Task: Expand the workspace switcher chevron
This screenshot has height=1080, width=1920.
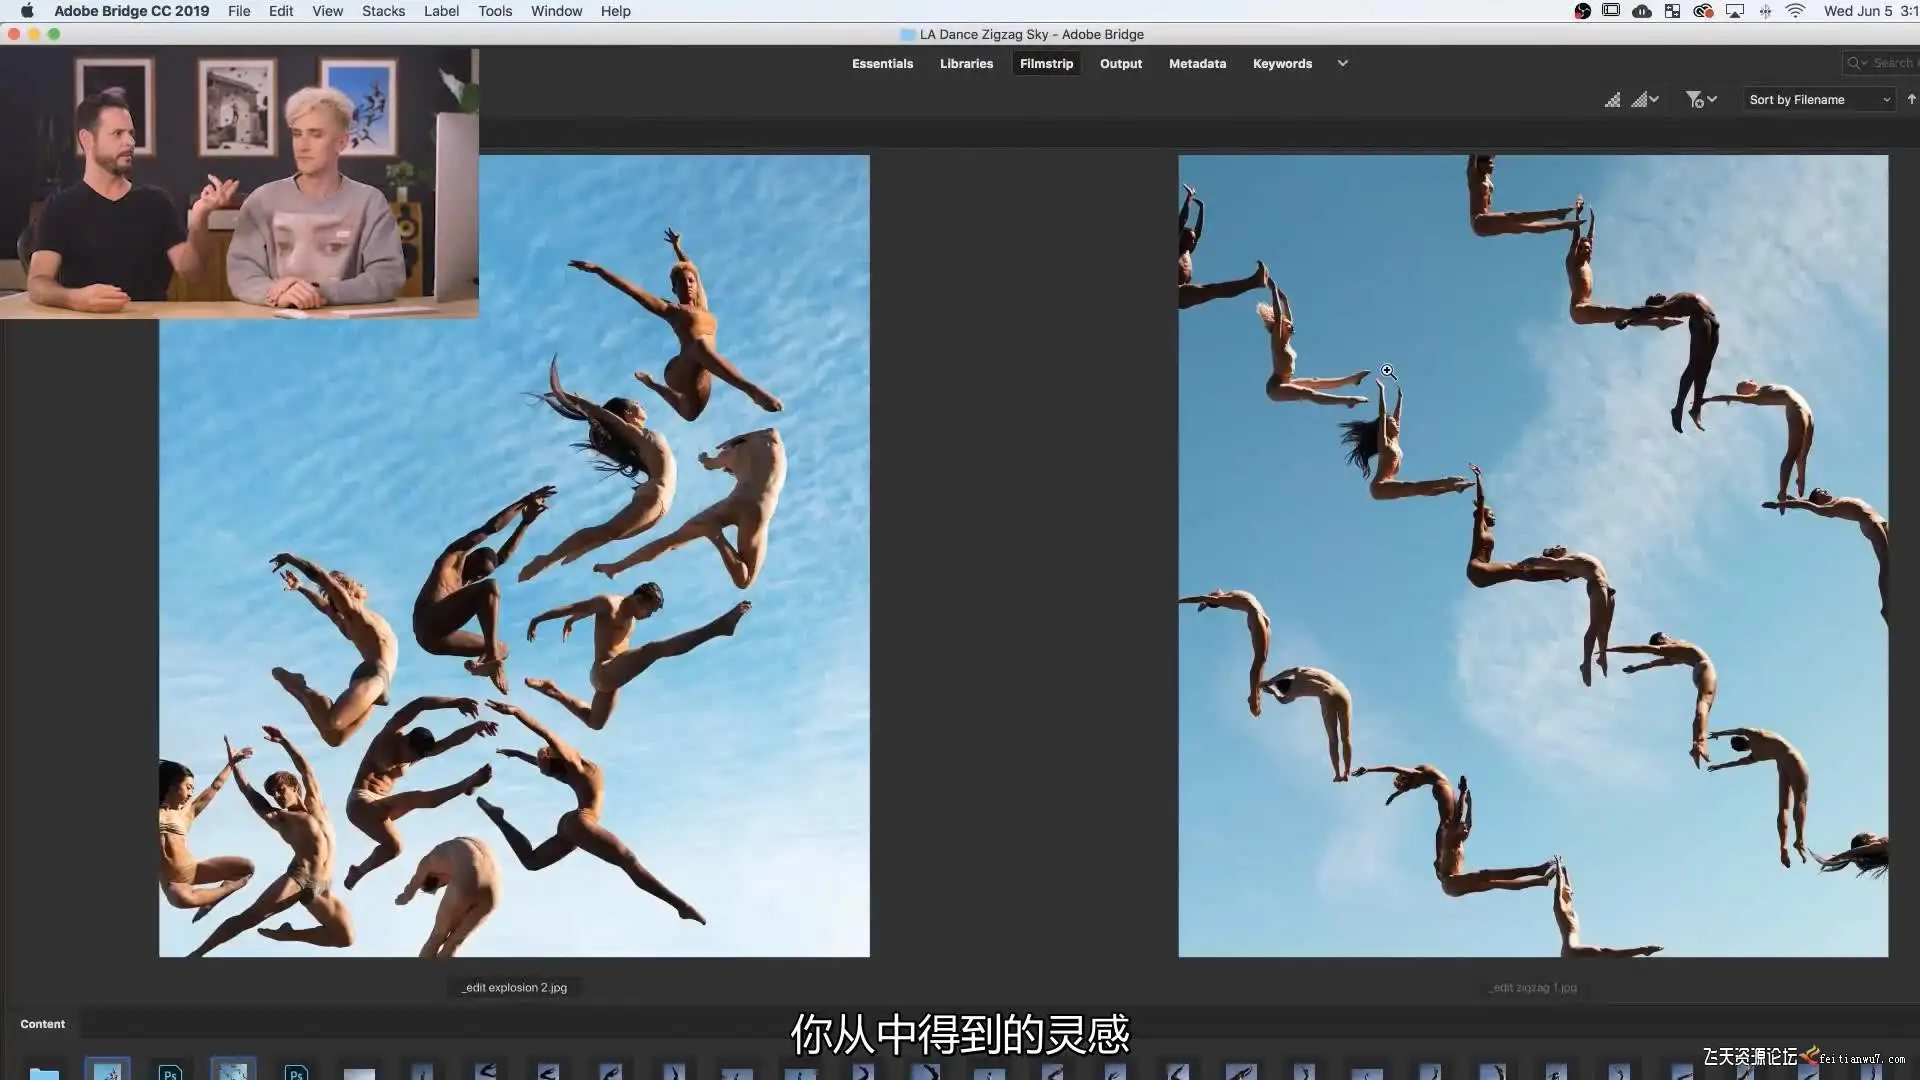Action: (1342, 63)
